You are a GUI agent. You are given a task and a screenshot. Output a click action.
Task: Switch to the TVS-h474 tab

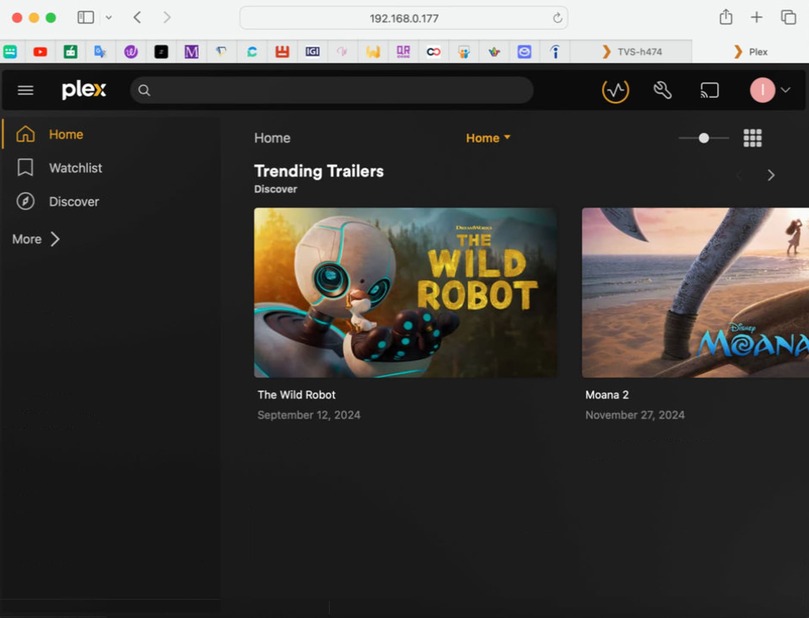(632, 52)
